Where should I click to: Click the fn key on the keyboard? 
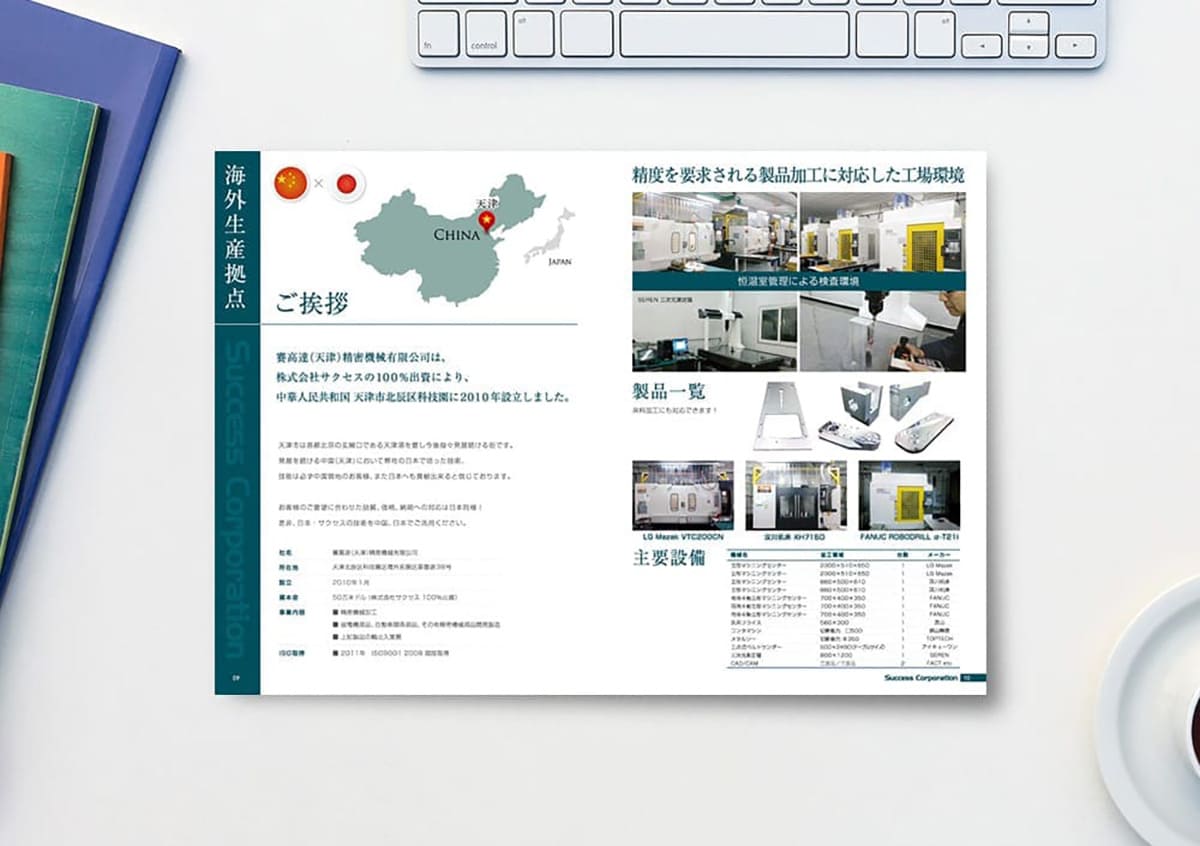[x=440, y=33]
